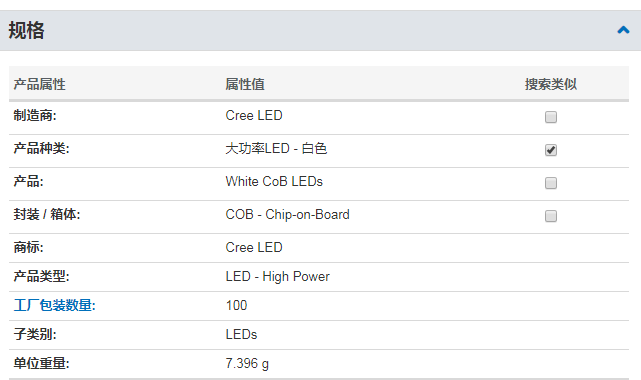Enable the 制造商 Cree LED checkbox
Viewport: 641px width, 380px height.
[x=551, y=117]
